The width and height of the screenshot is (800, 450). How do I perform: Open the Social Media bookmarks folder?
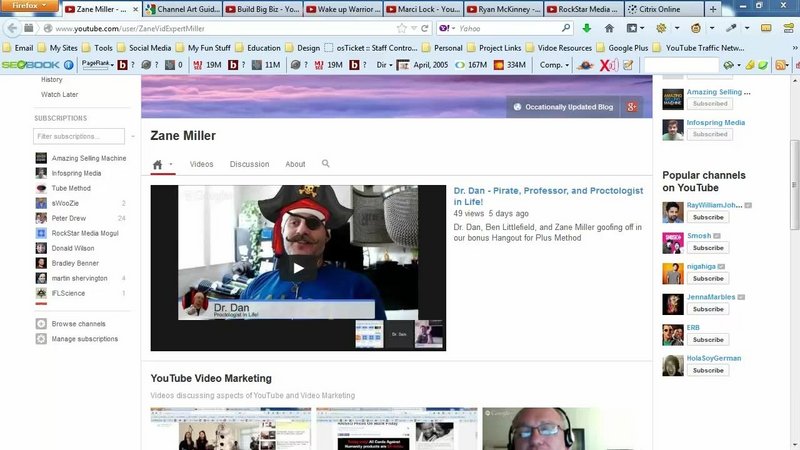(x=144, y=48)
